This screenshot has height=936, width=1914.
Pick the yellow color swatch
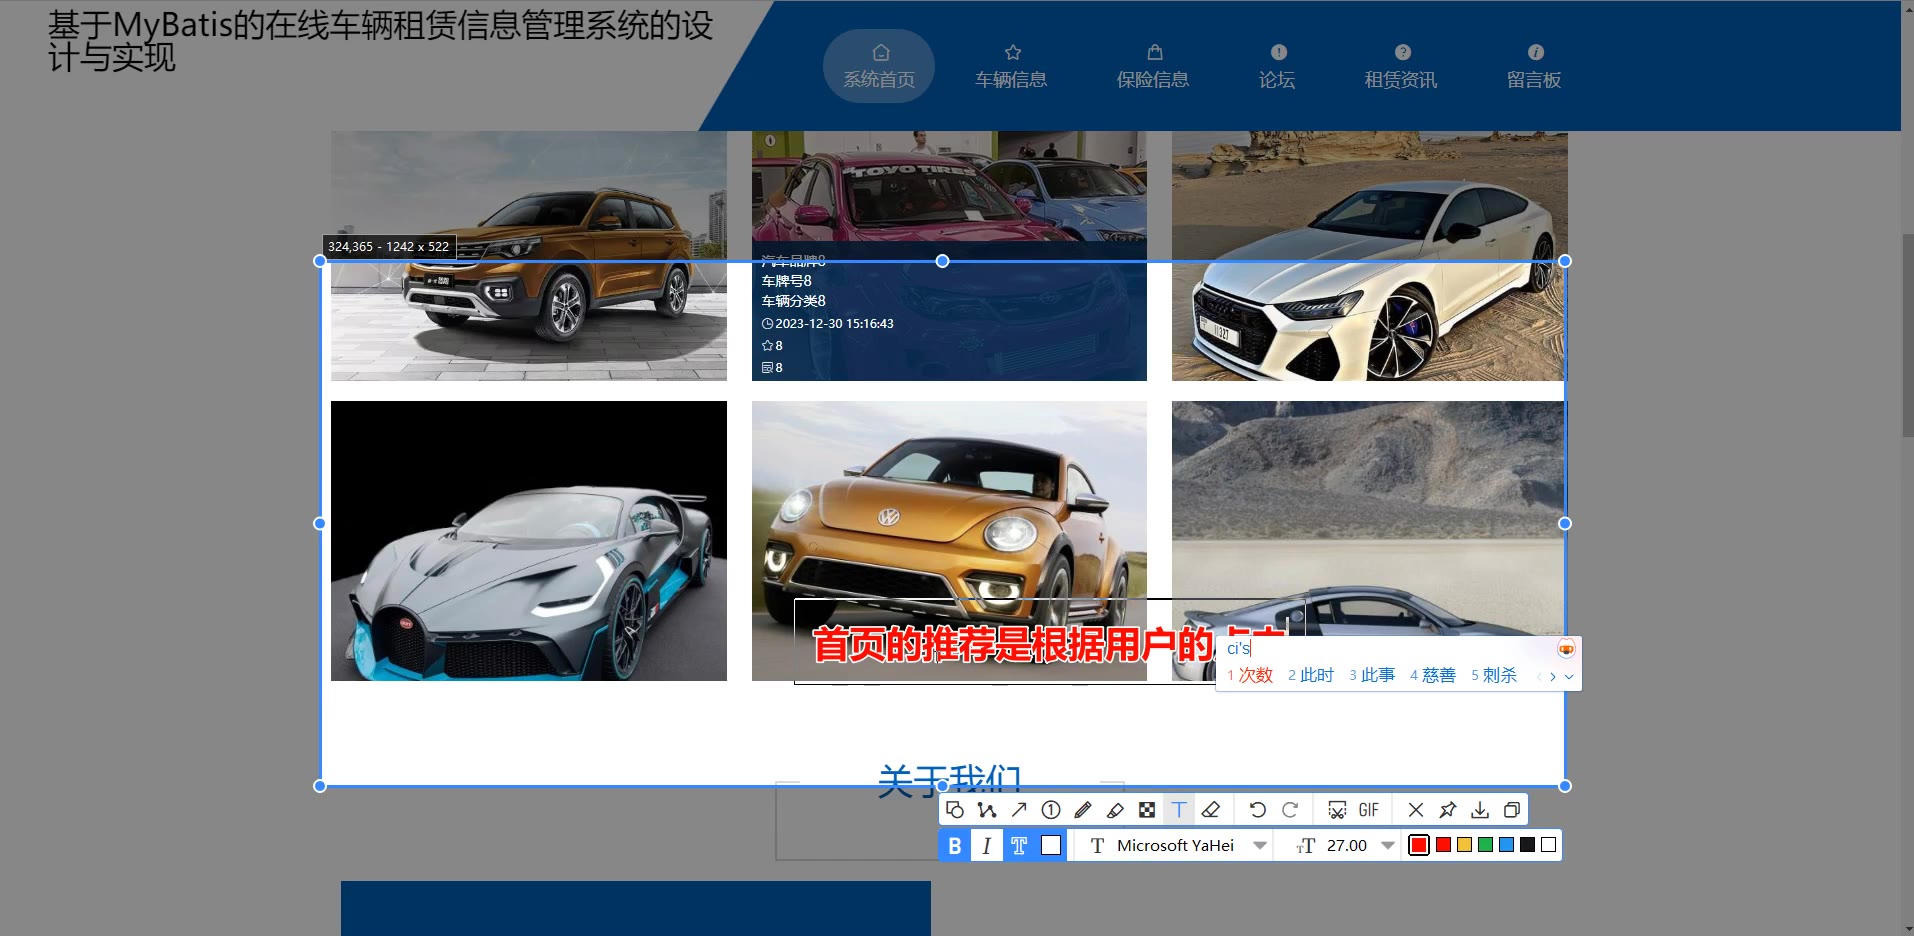[1465, 845]
